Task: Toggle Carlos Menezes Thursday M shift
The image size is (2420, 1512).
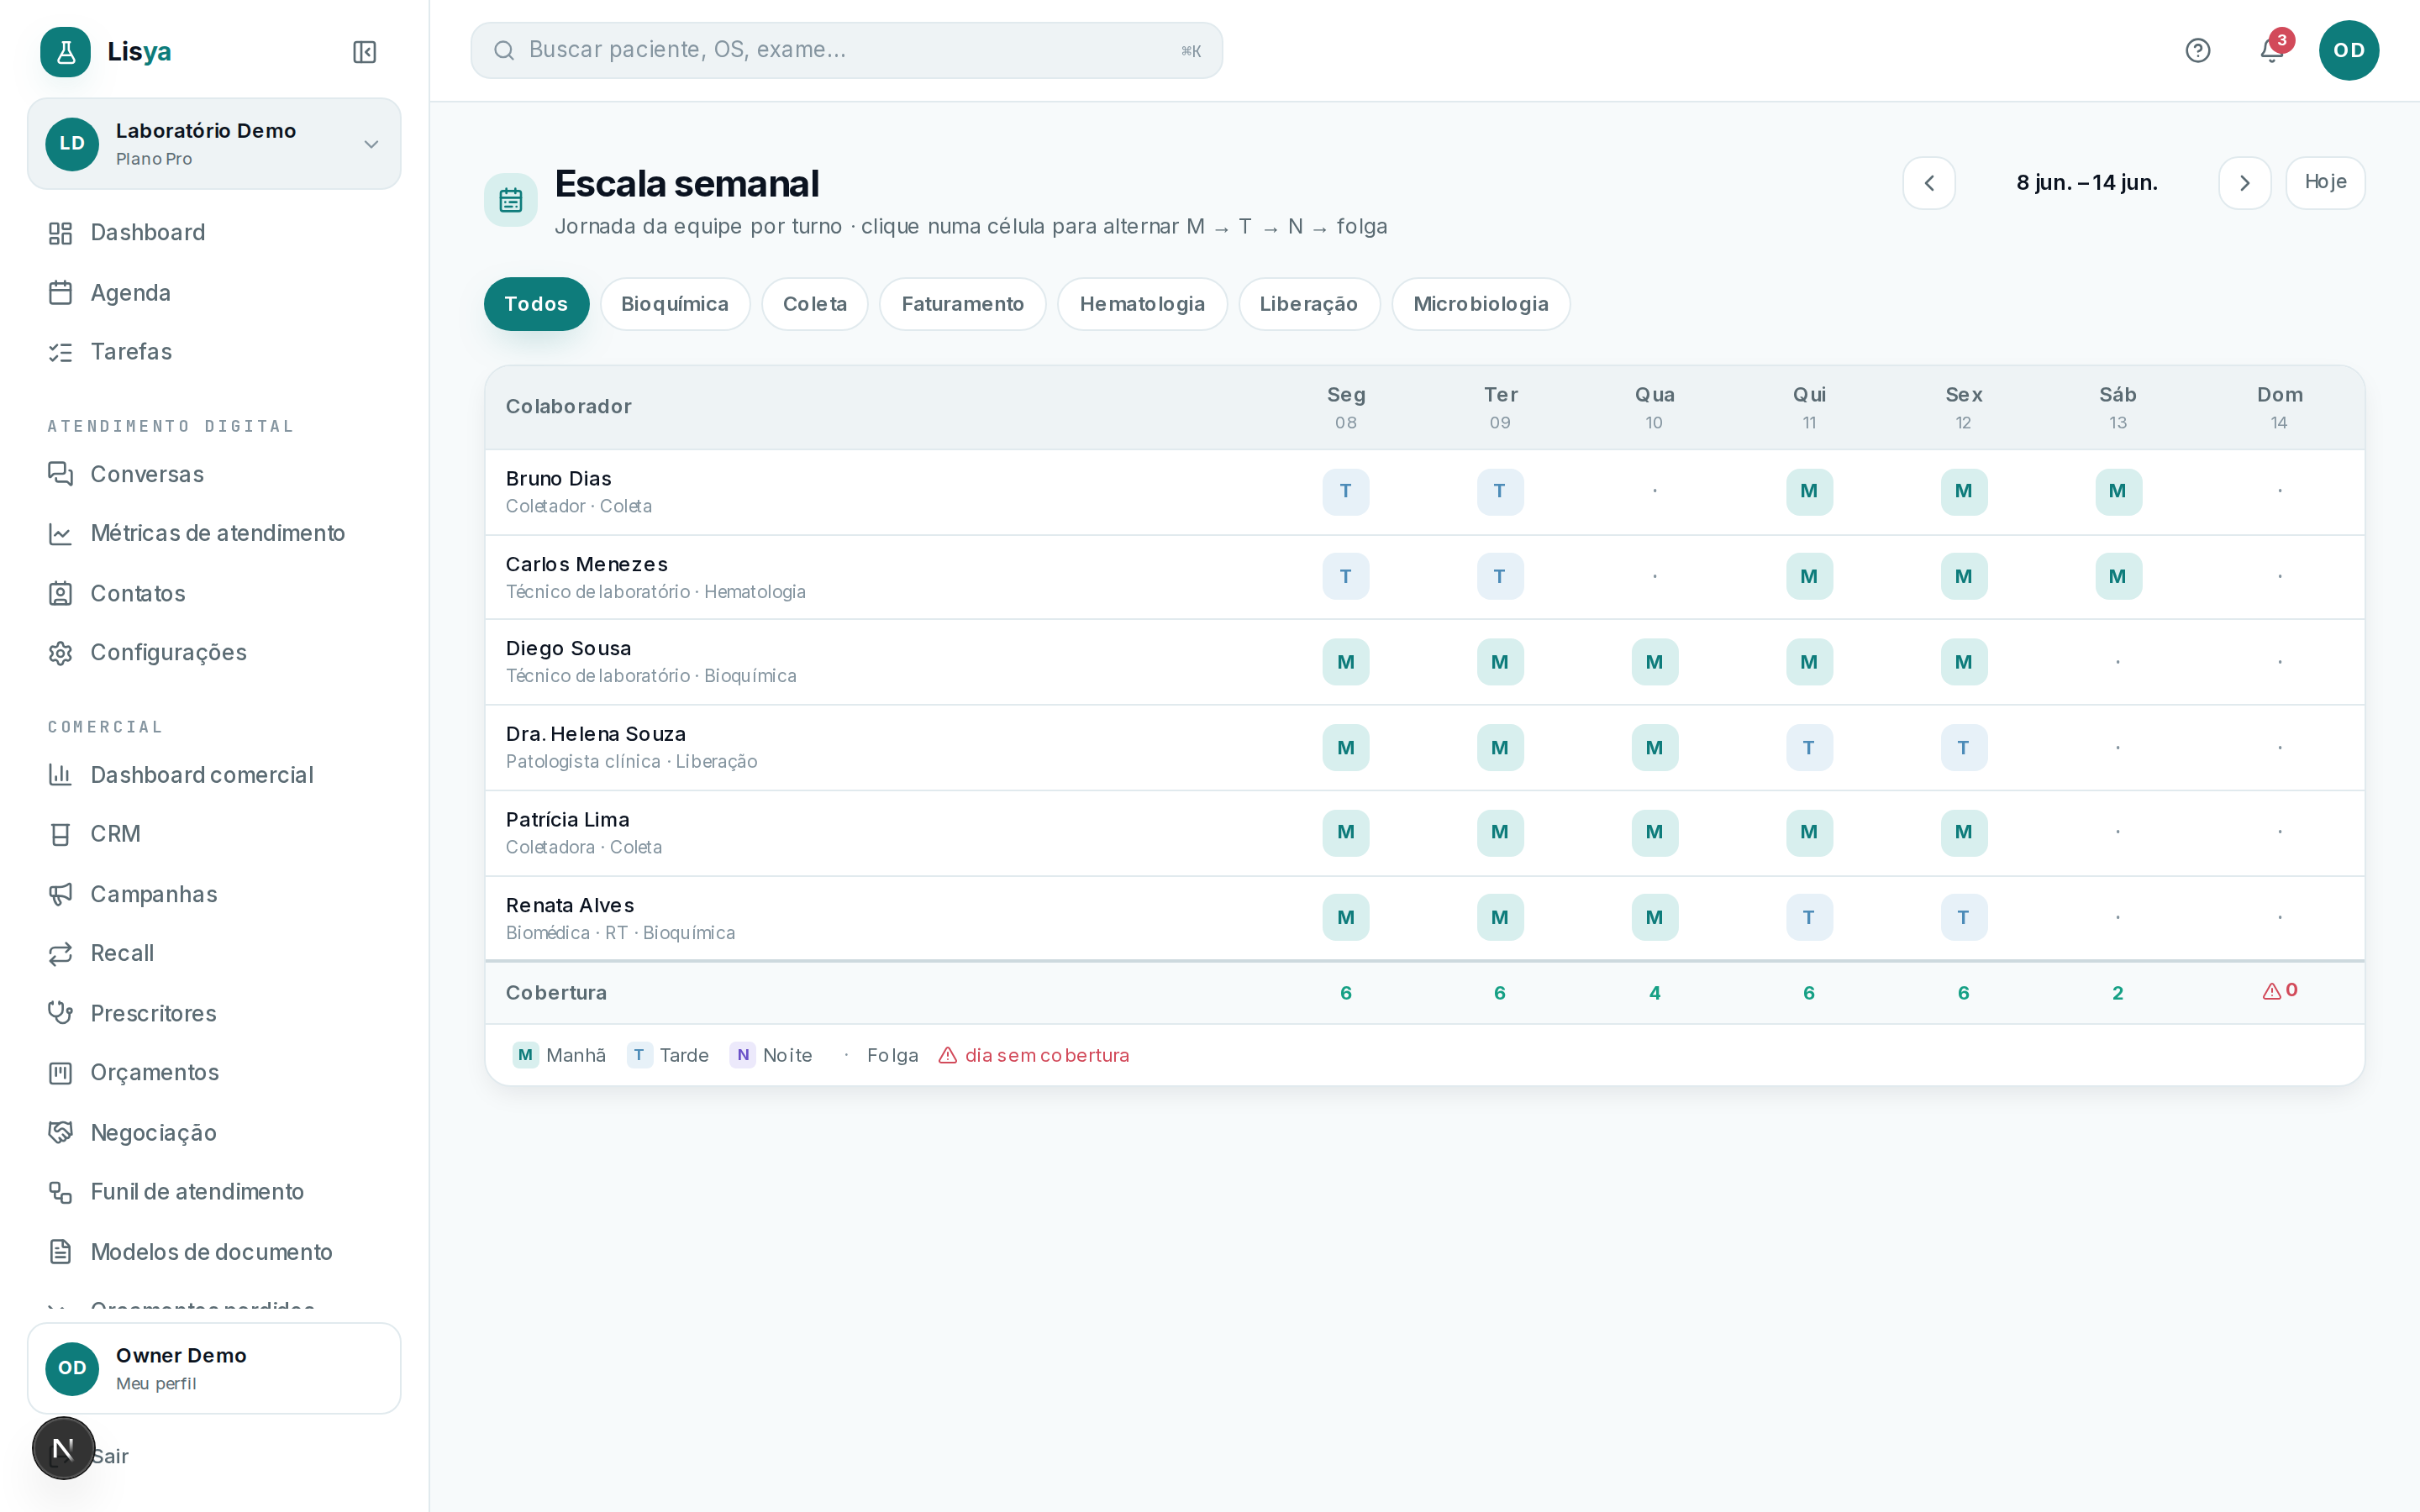Action: click(x=1808, y=576)
